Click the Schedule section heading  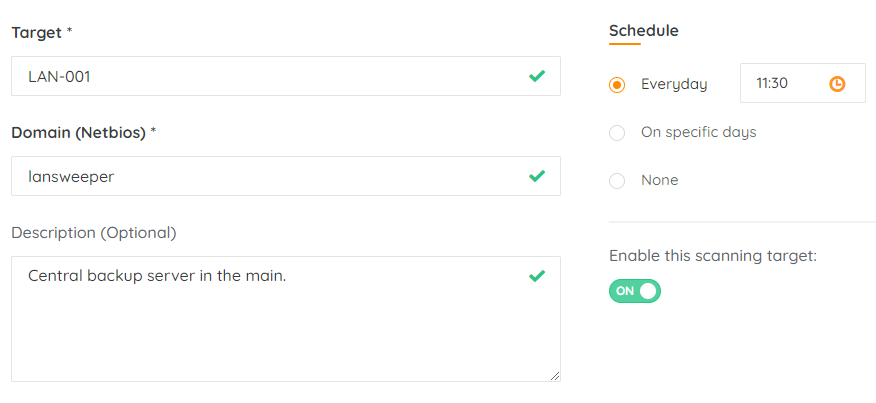pyautogui.click(x=643, y=31)
